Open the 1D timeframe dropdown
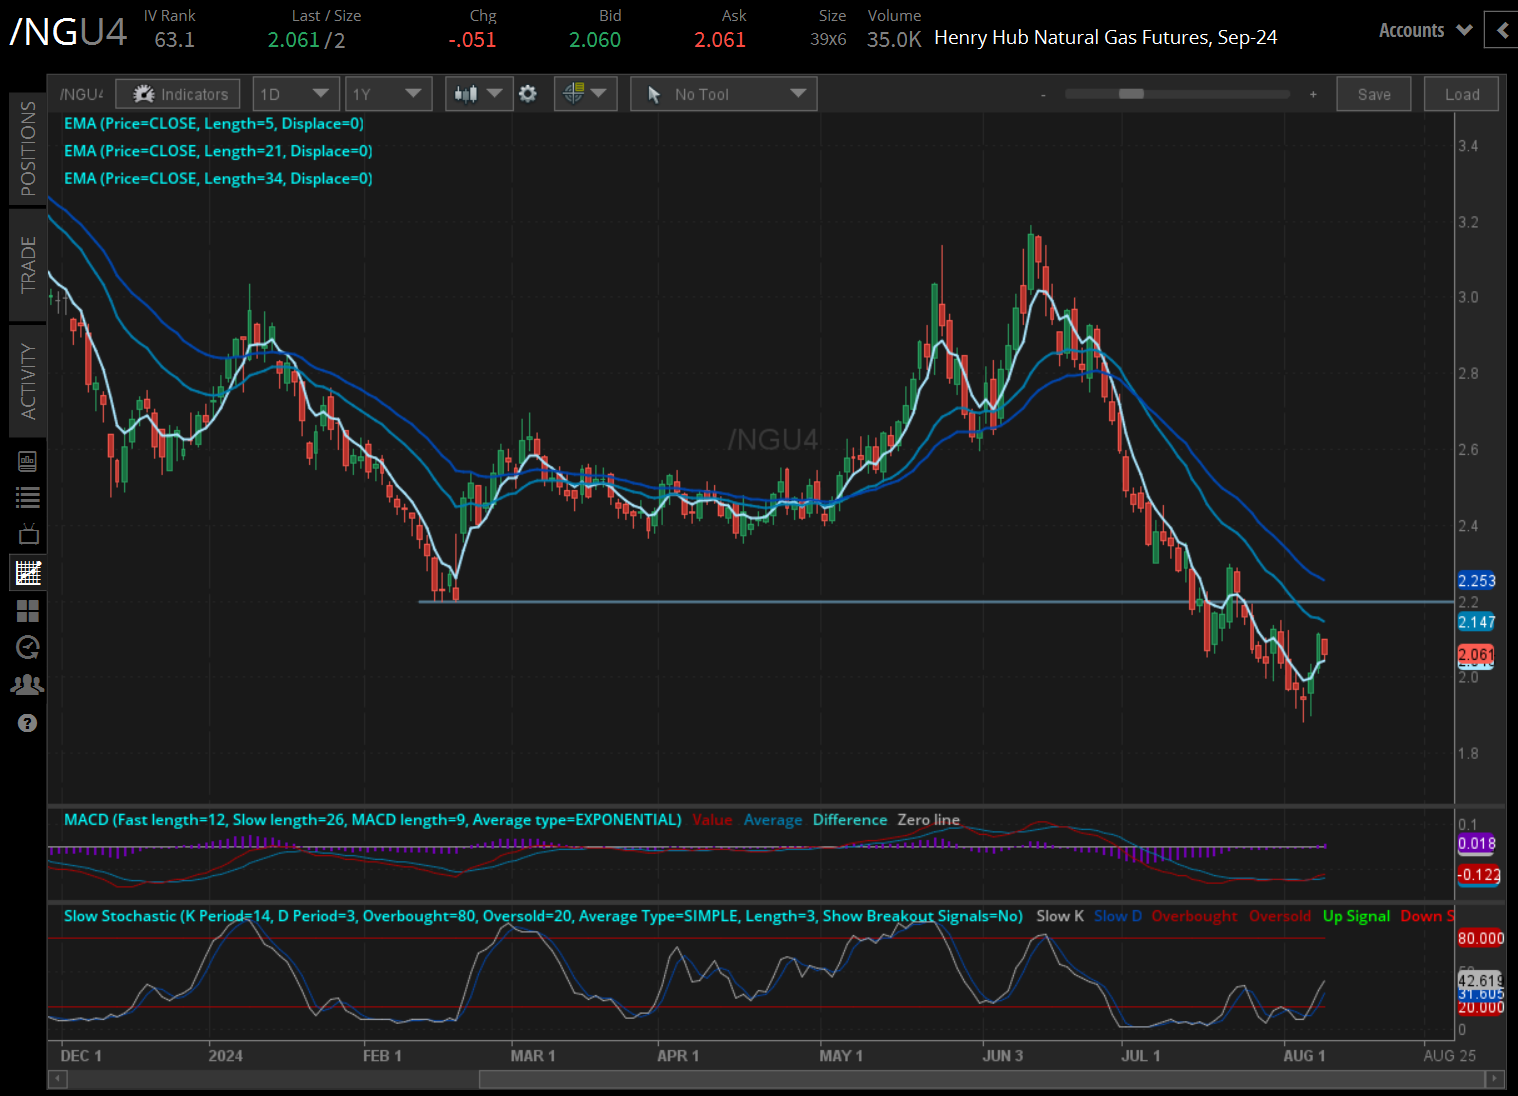1518x1096 pixels. [296, 93]
